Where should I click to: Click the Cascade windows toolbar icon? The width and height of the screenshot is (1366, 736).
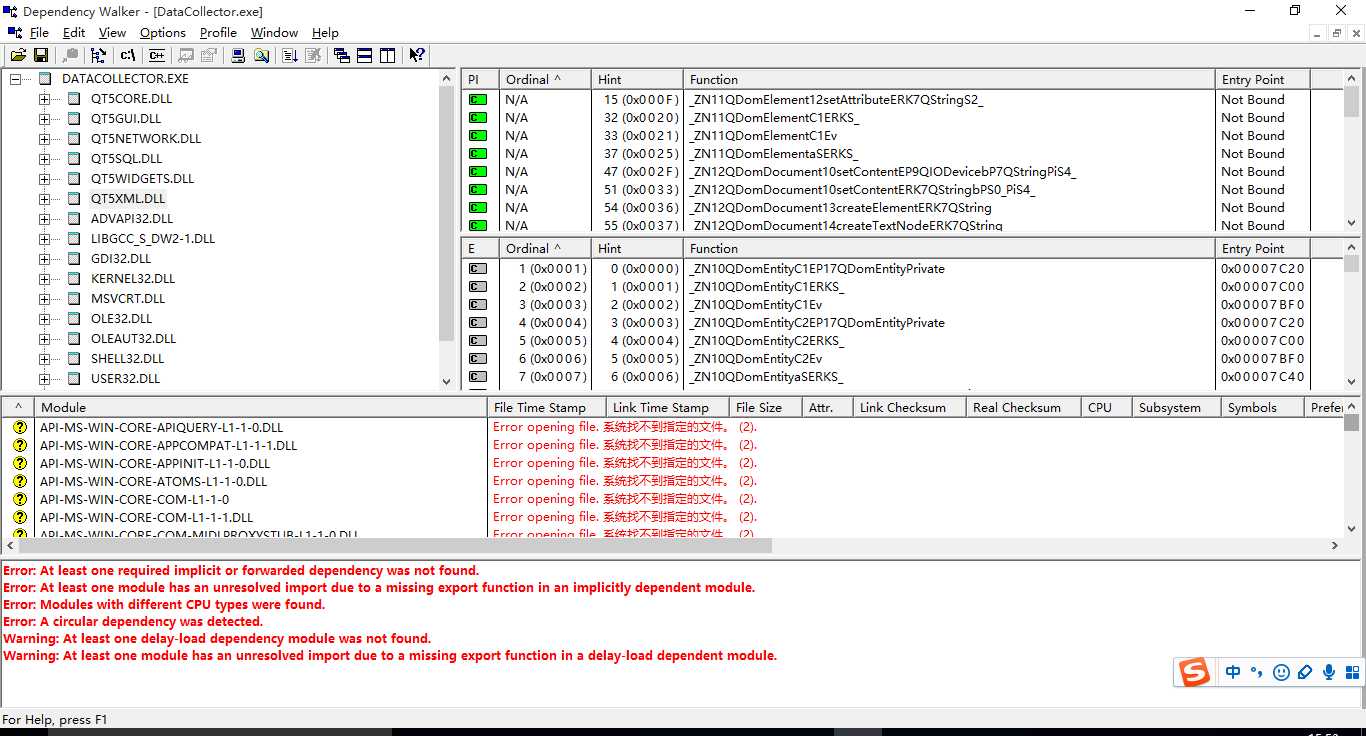(342, 55)
